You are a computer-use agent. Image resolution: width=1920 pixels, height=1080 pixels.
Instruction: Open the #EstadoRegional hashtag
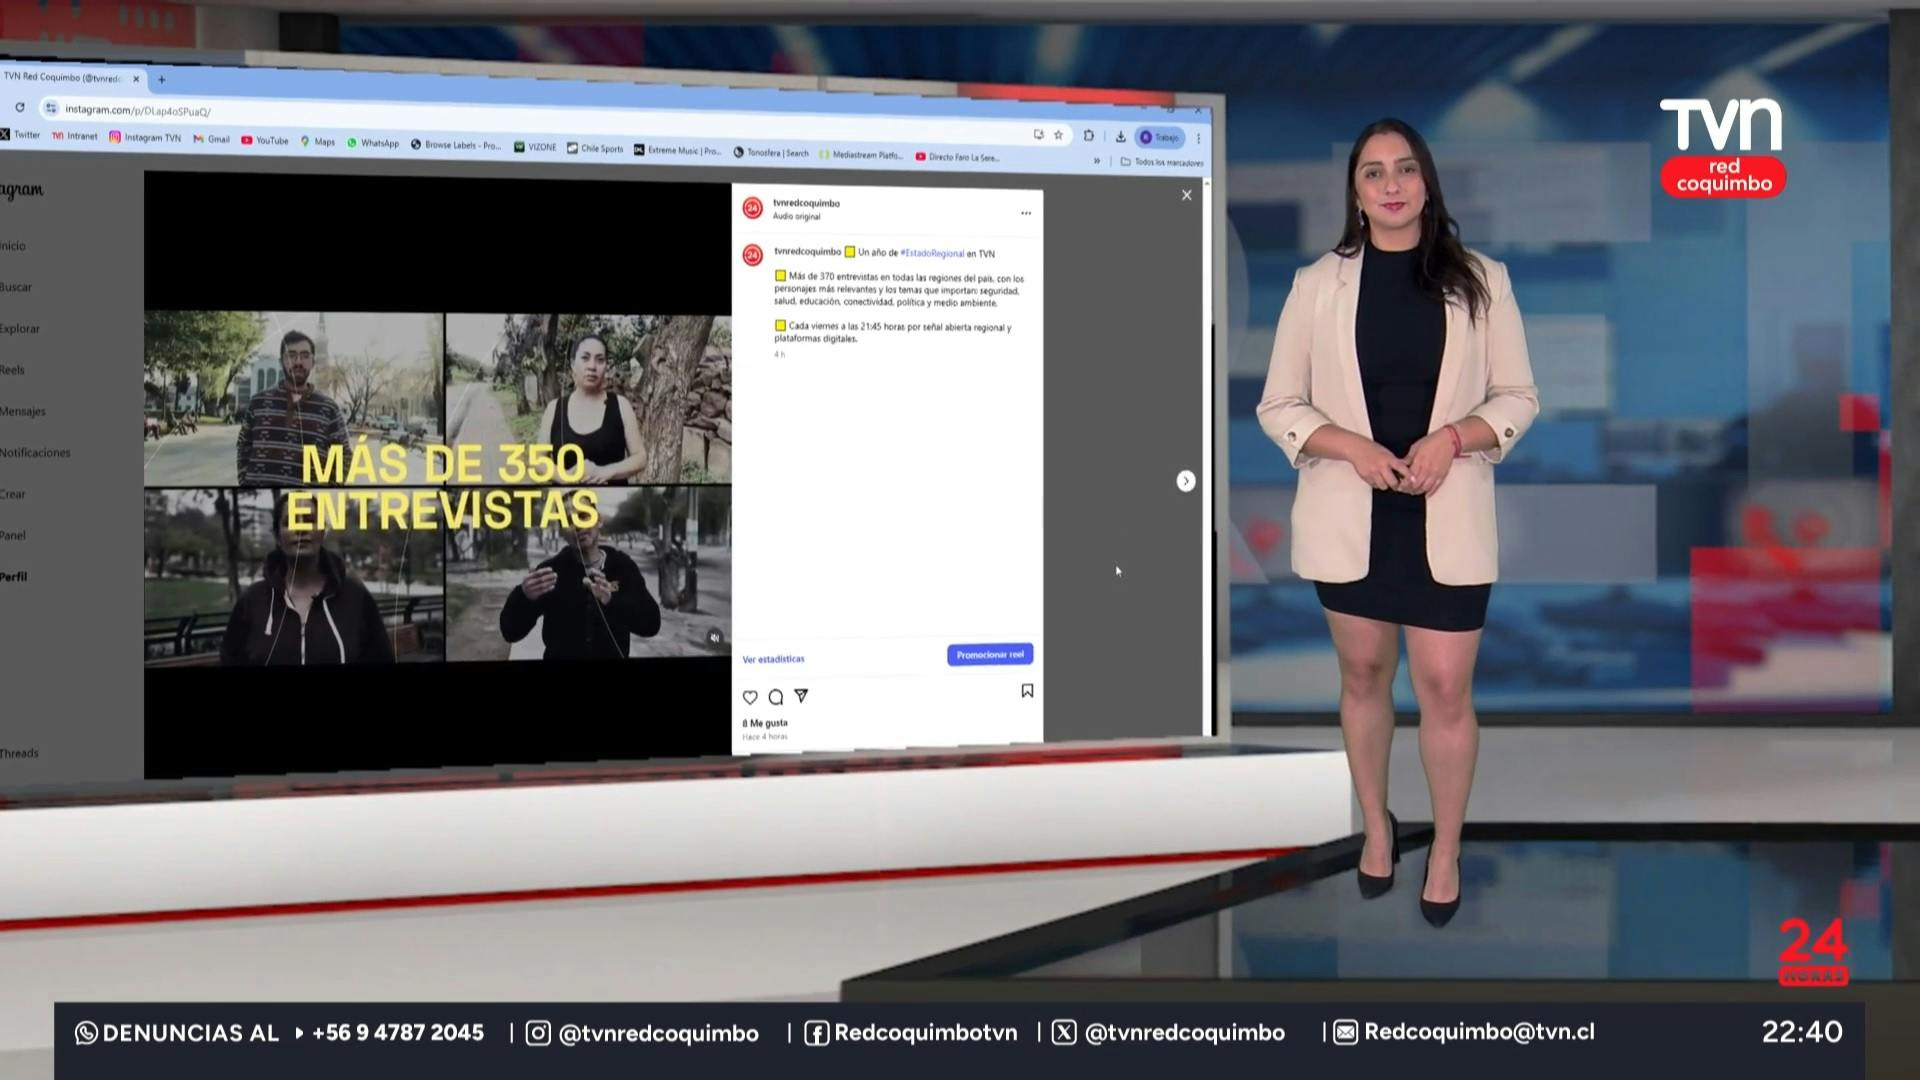click(932, 254)
